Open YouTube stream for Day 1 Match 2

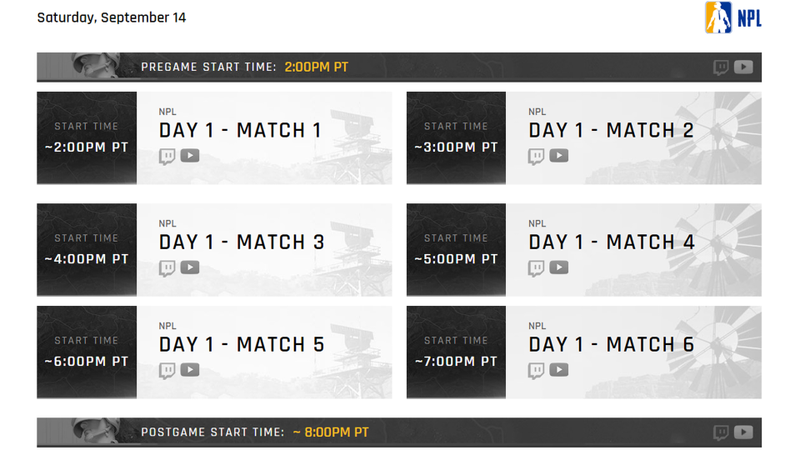click(x=559, y=156)
